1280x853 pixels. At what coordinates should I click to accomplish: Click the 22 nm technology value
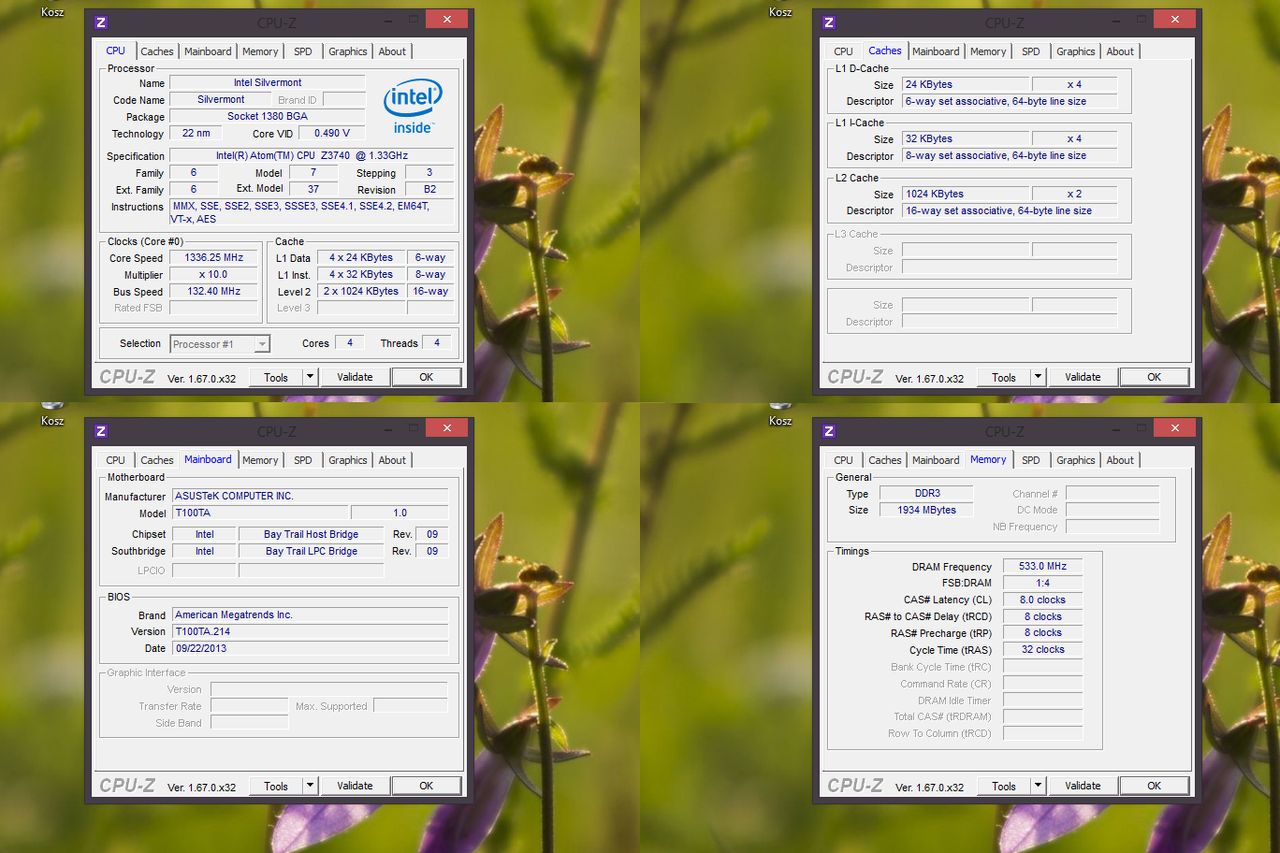(x=196, y=133)
